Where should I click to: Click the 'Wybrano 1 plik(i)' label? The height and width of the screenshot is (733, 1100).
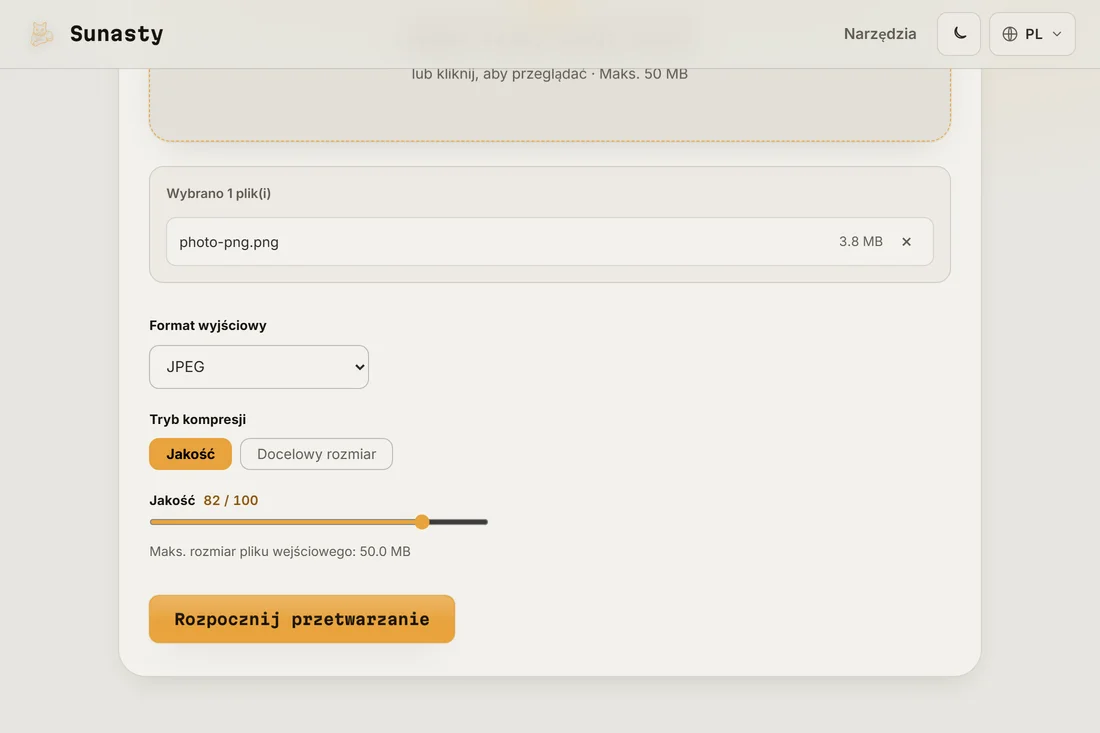(x=218, y=194)
